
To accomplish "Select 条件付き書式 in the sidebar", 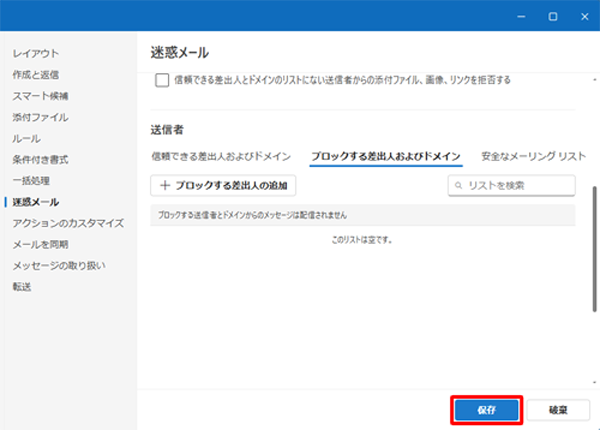I will (40, 160).
